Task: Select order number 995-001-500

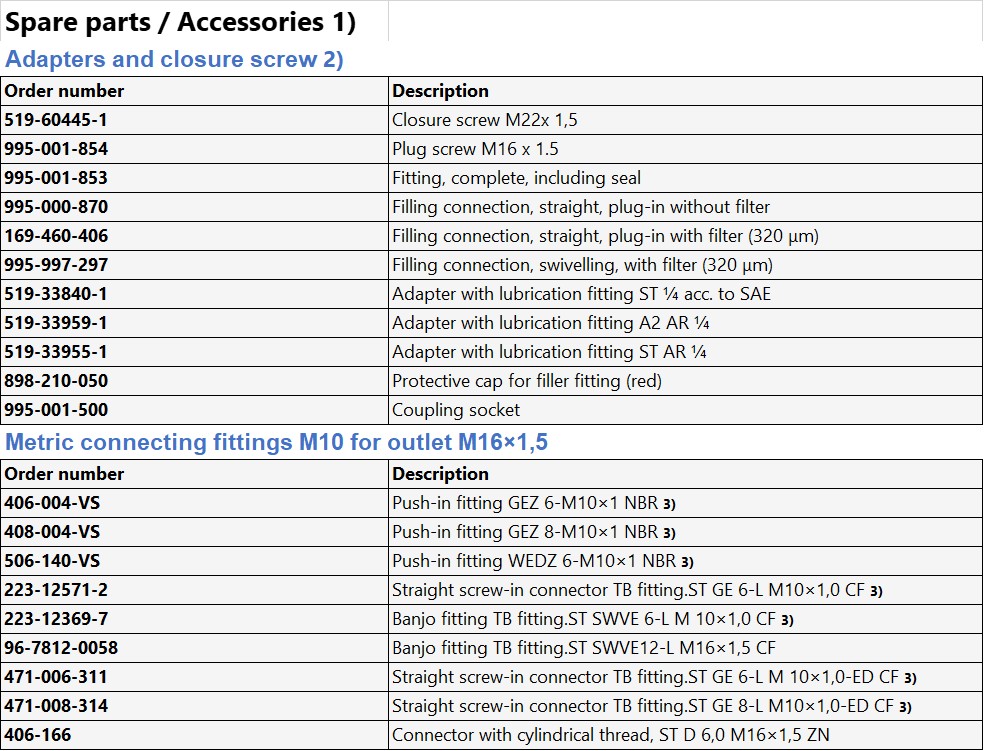Action: click(x=56, y=410)
